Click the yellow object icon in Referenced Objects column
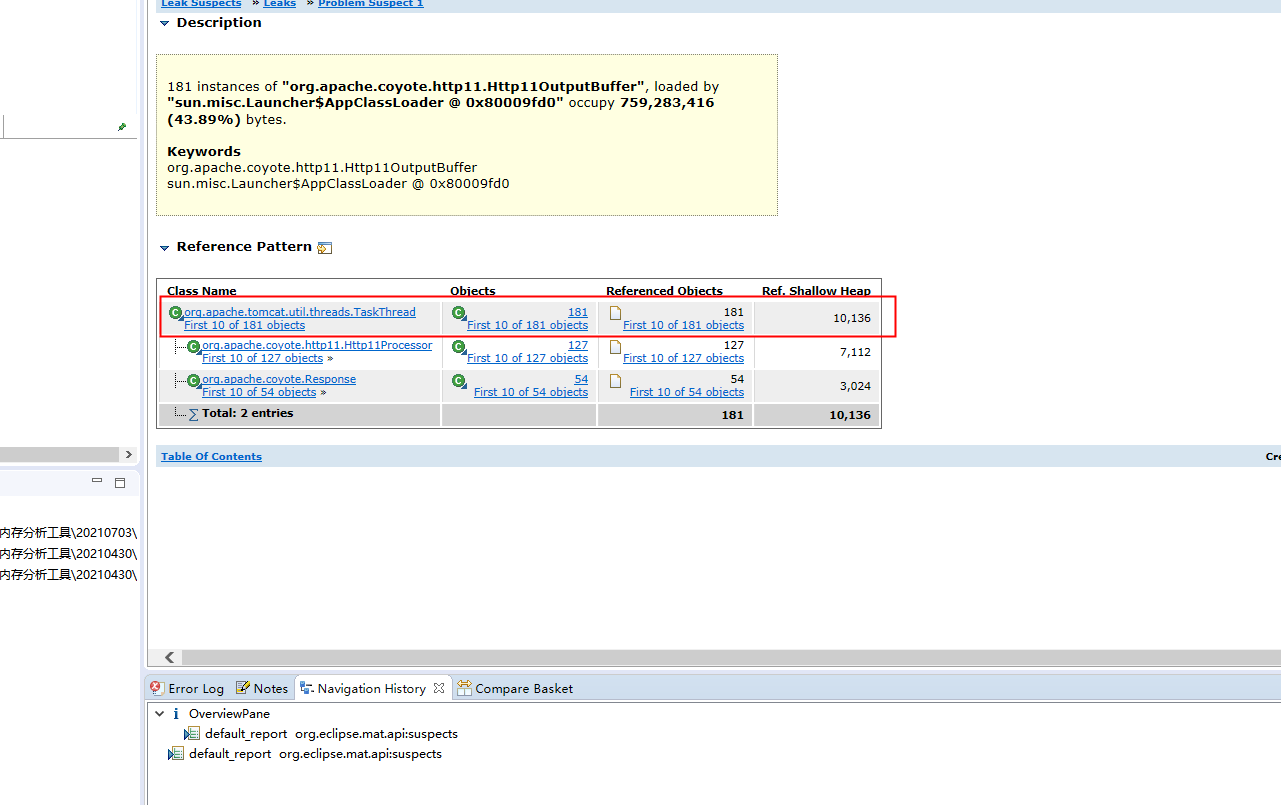 tap(614, 311)
